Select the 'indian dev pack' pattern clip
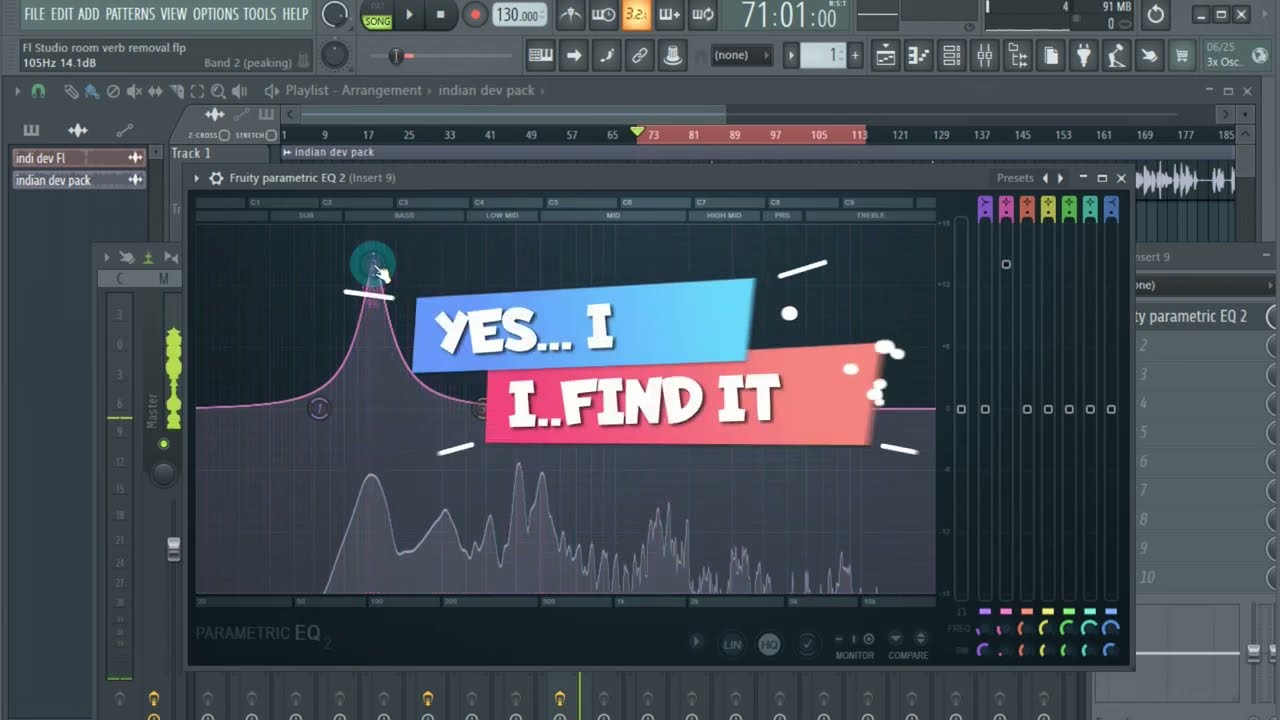The height and width of the screenshot is (720, 1280). pos(79,180)
